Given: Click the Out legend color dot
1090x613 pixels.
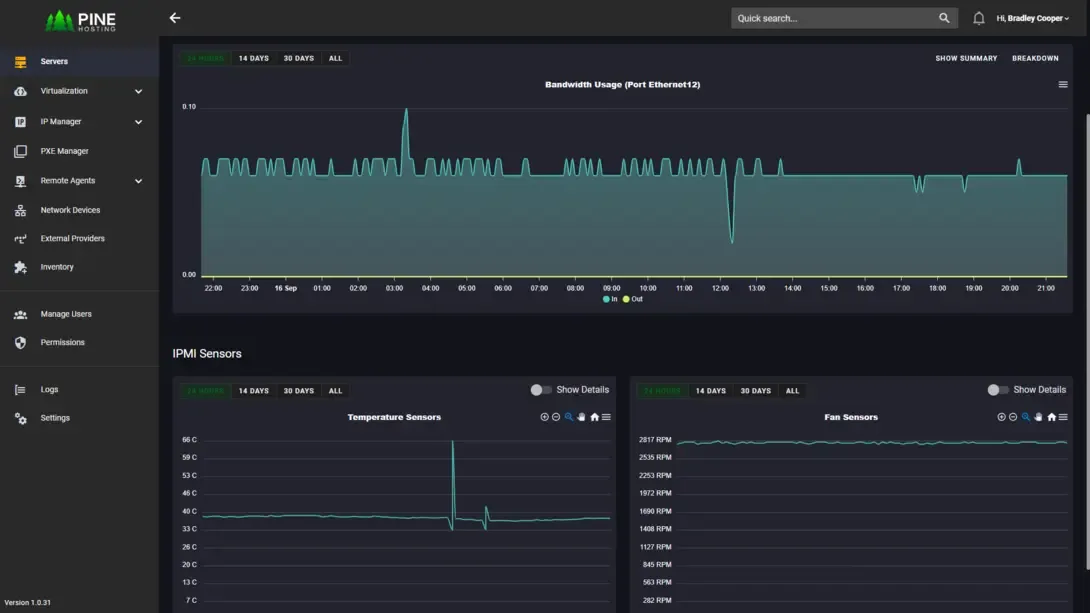Looking at the screenshot, I should click(x=624, y=298).
